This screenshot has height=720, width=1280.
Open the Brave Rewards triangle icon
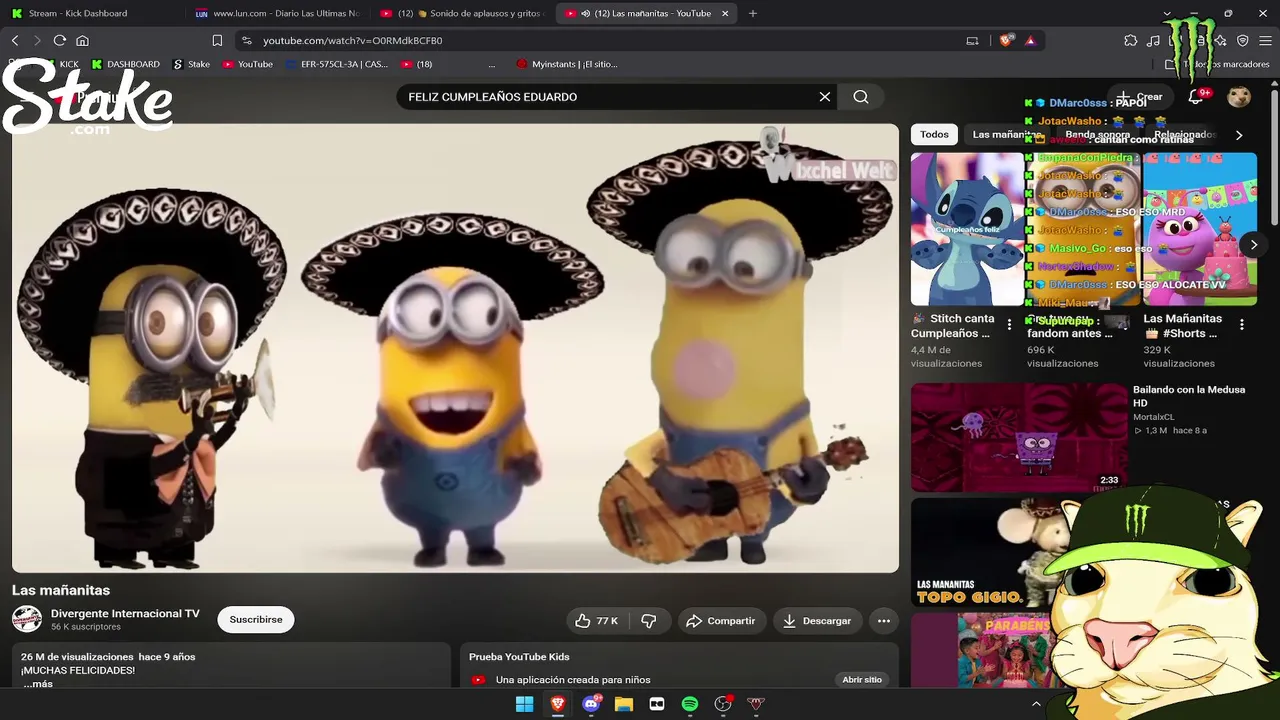[1030, 40]
